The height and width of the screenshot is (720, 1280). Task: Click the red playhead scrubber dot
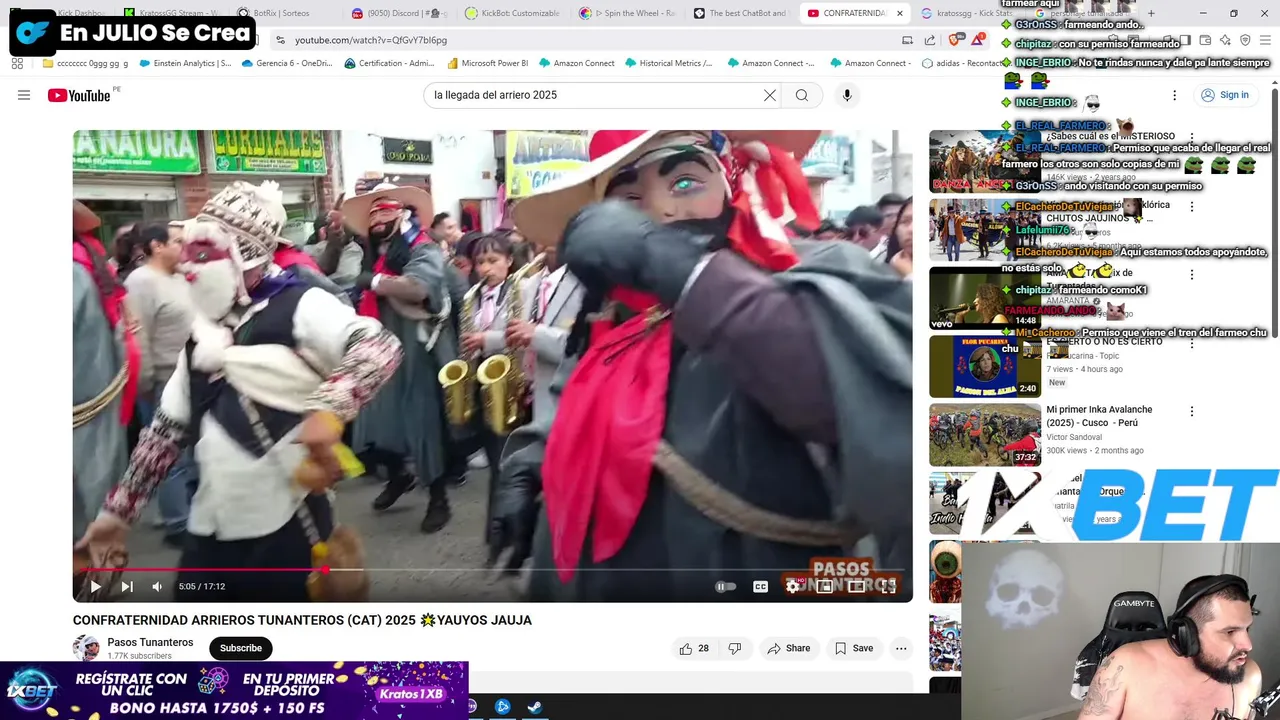(326, 570)
